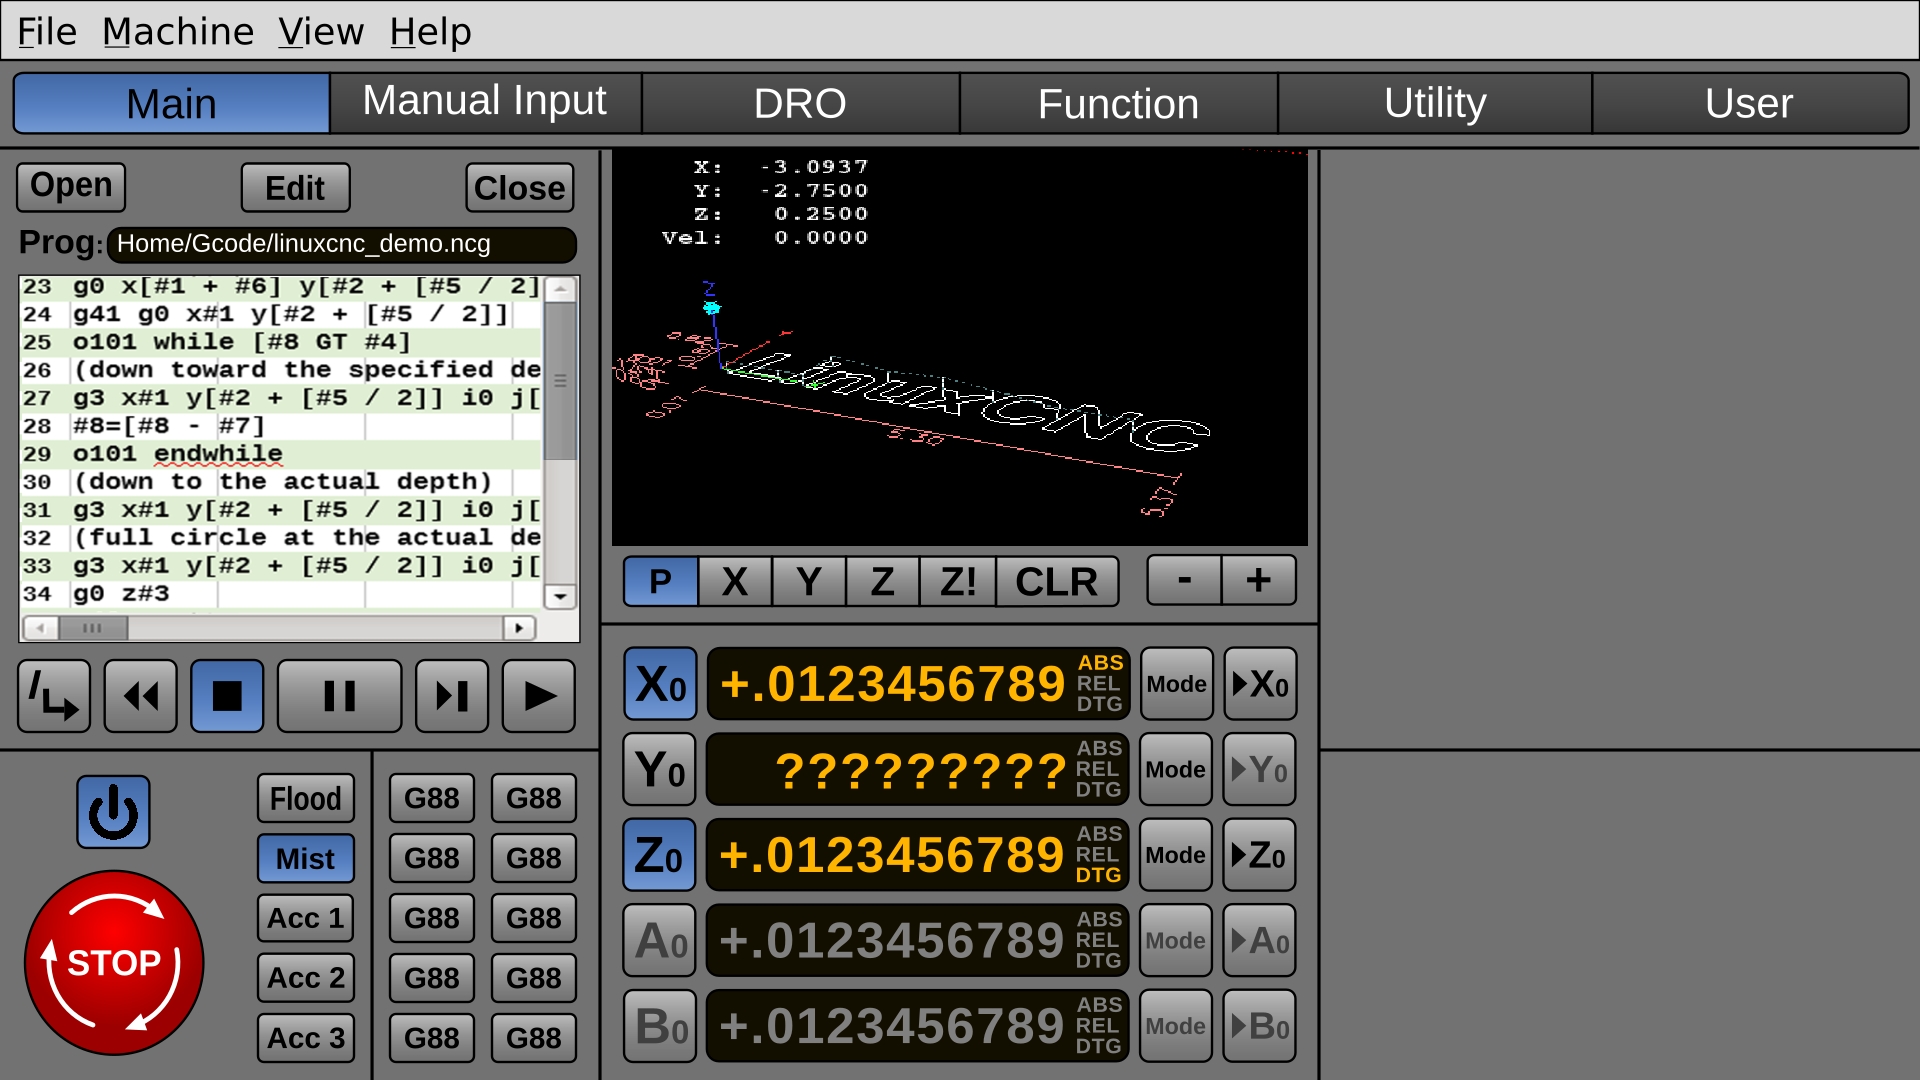Switch to the Manual Input tab
Viewport: 1920px width, 1080px height.
pos(485,102)
